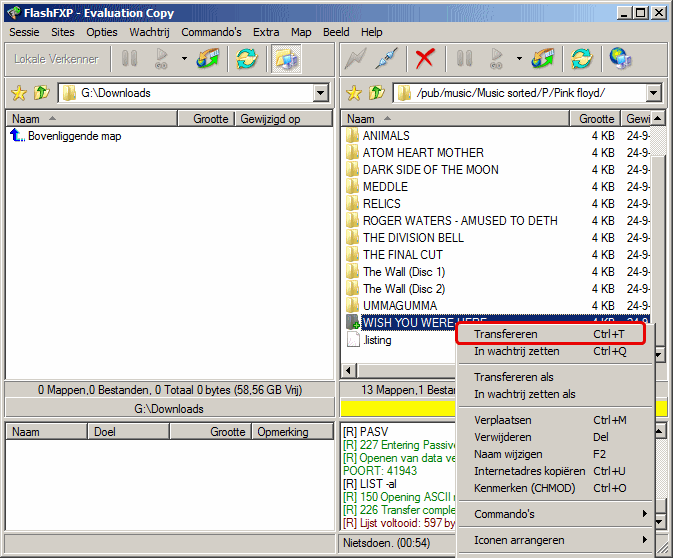Select the ATOM HEART MOTHER folder
673x558 pixels.
click(423, 153)
